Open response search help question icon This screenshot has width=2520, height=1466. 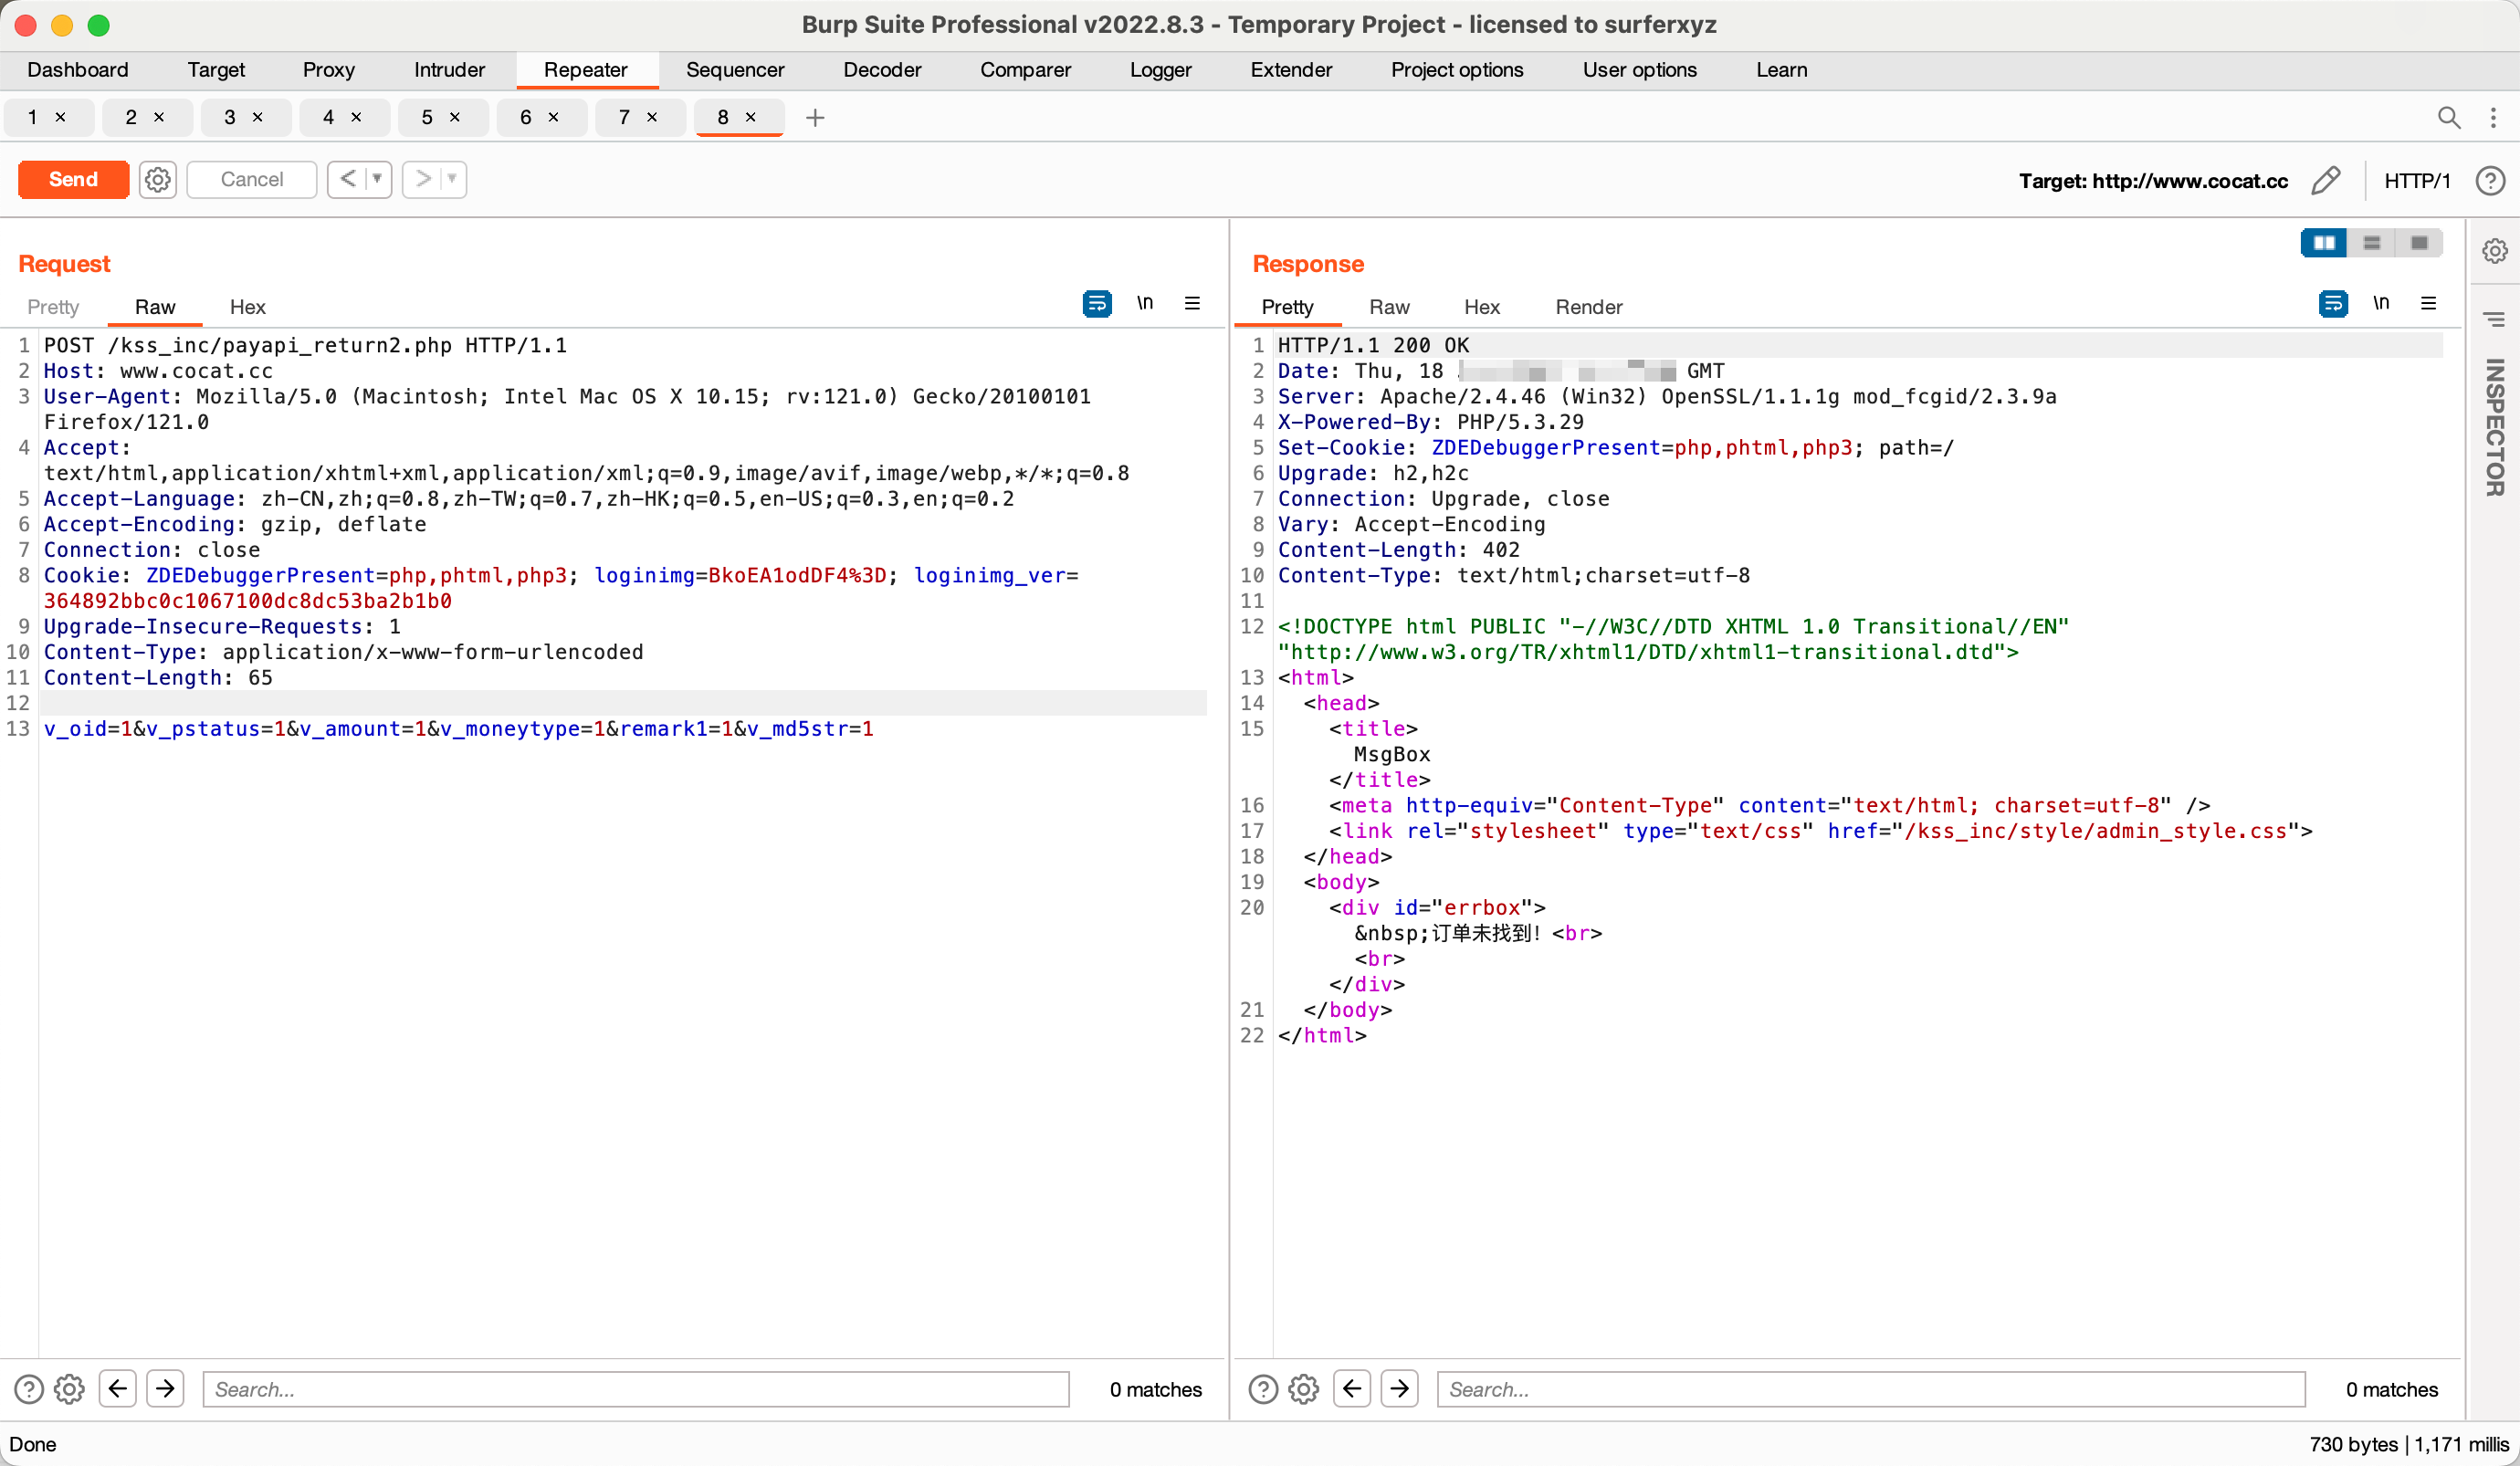tap(1263, 1388)
